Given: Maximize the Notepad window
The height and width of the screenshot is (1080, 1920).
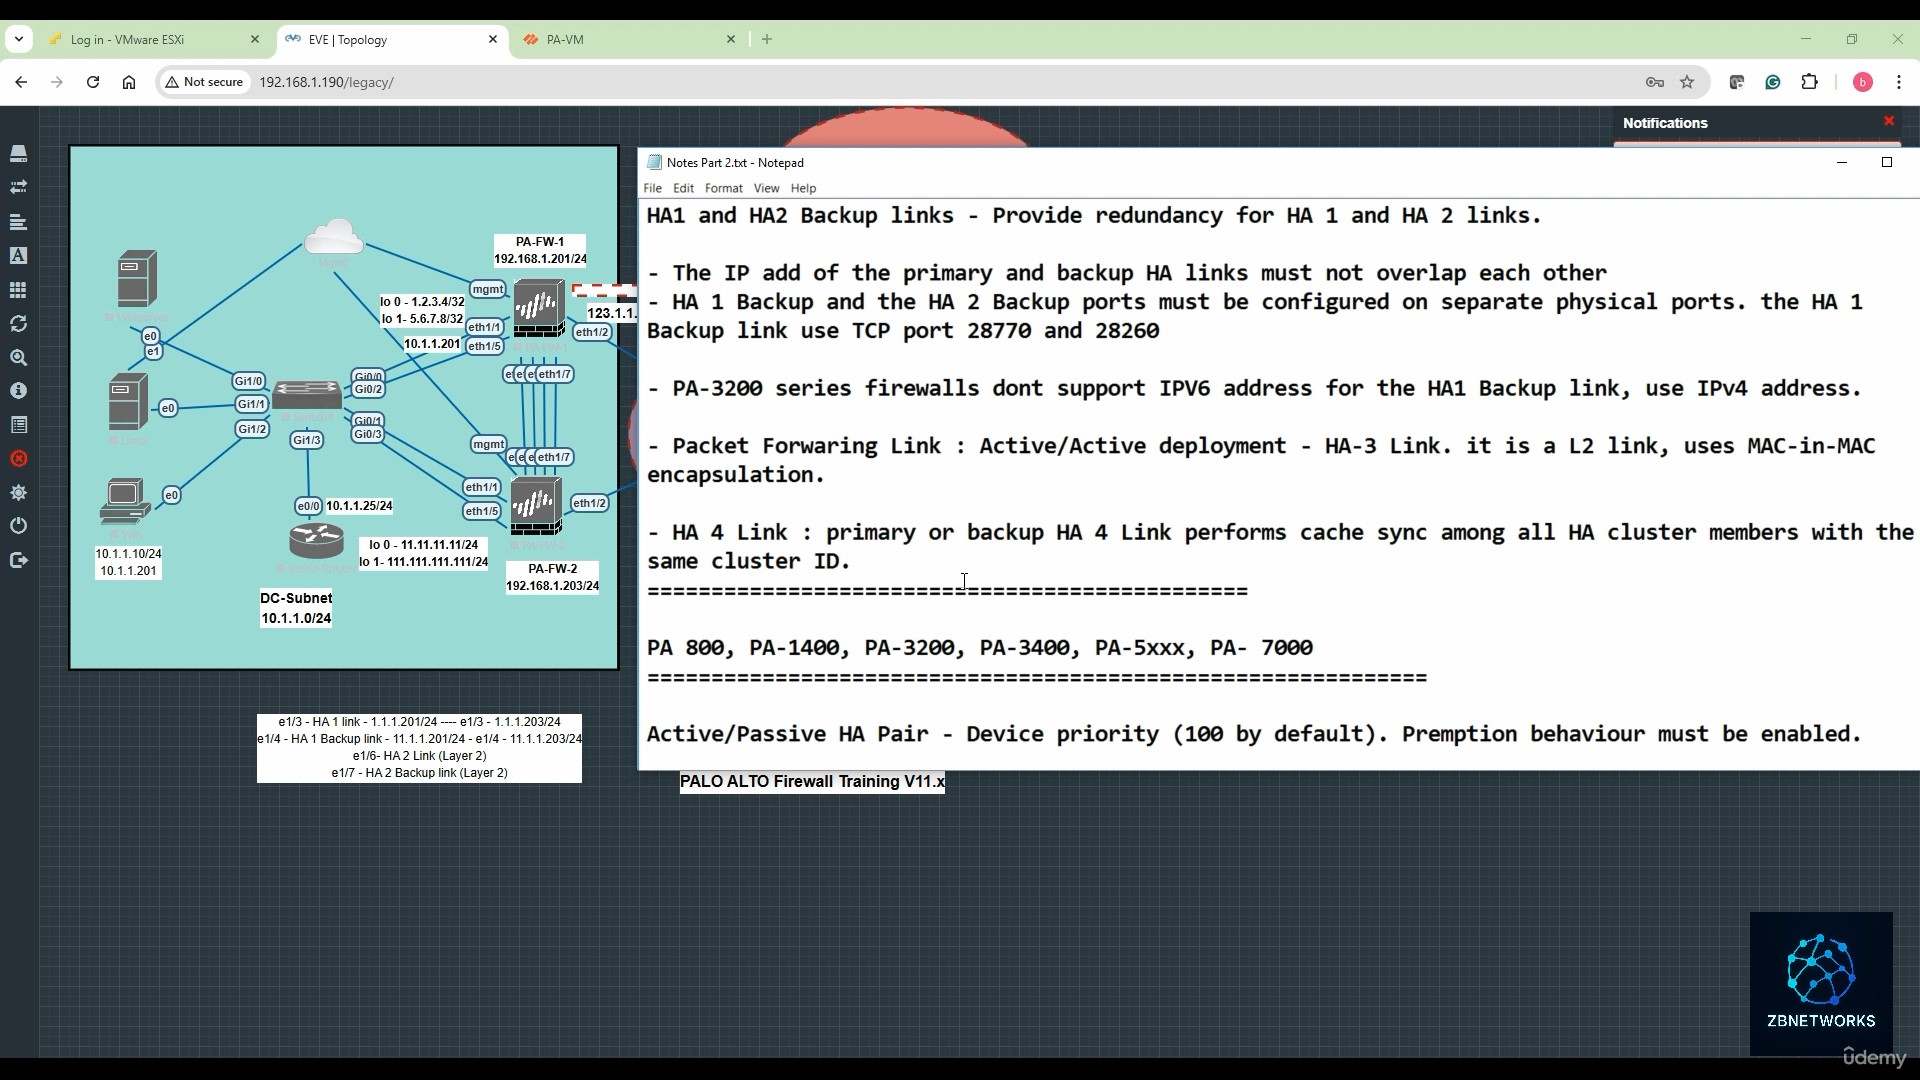Looking at the screenshot, I should click(1887, 162).
